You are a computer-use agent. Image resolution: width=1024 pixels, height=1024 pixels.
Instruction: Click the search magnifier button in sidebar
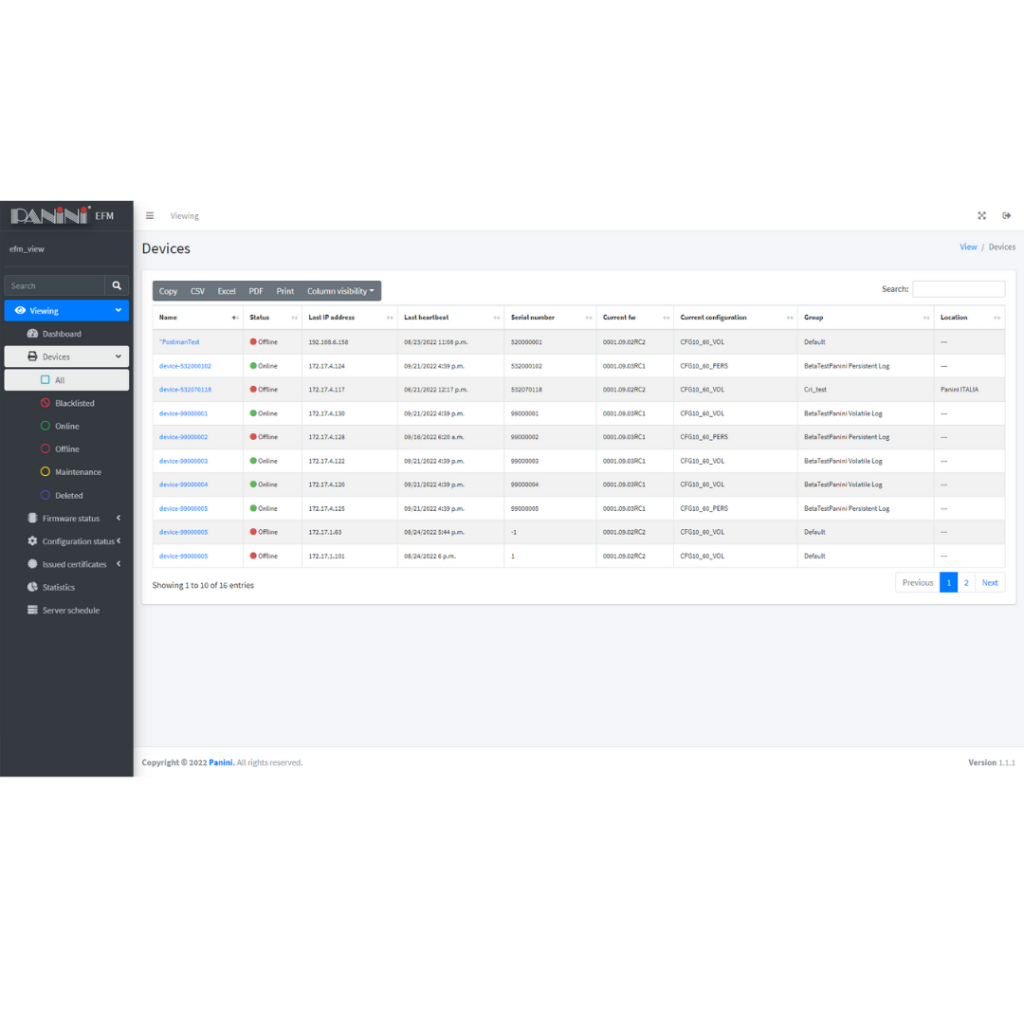(117, 286)
